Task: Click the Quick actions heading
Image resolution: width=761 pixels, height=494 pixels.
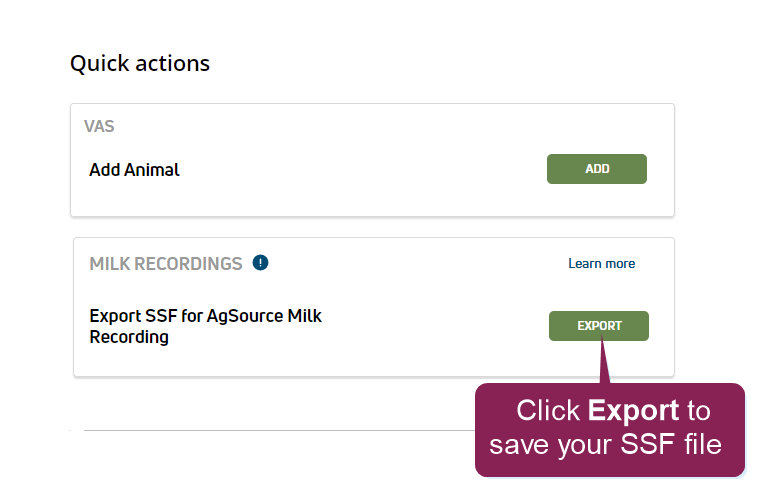Action: click(x=140, y=63)
